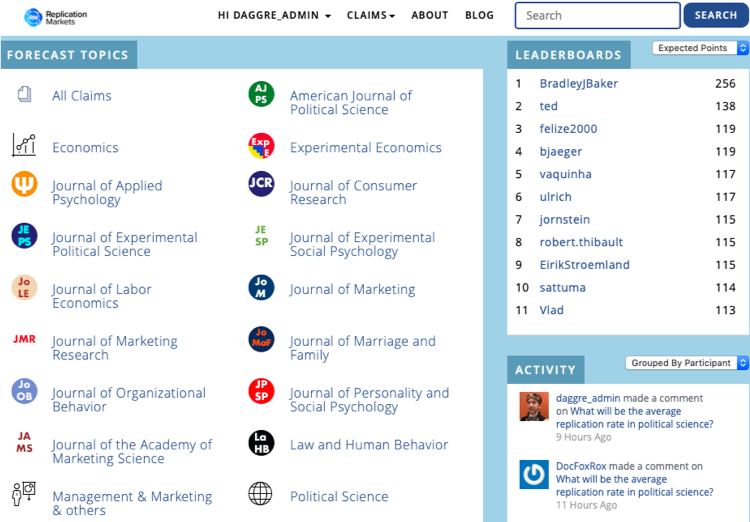View robert.thibault's profile

coord(581,242)
